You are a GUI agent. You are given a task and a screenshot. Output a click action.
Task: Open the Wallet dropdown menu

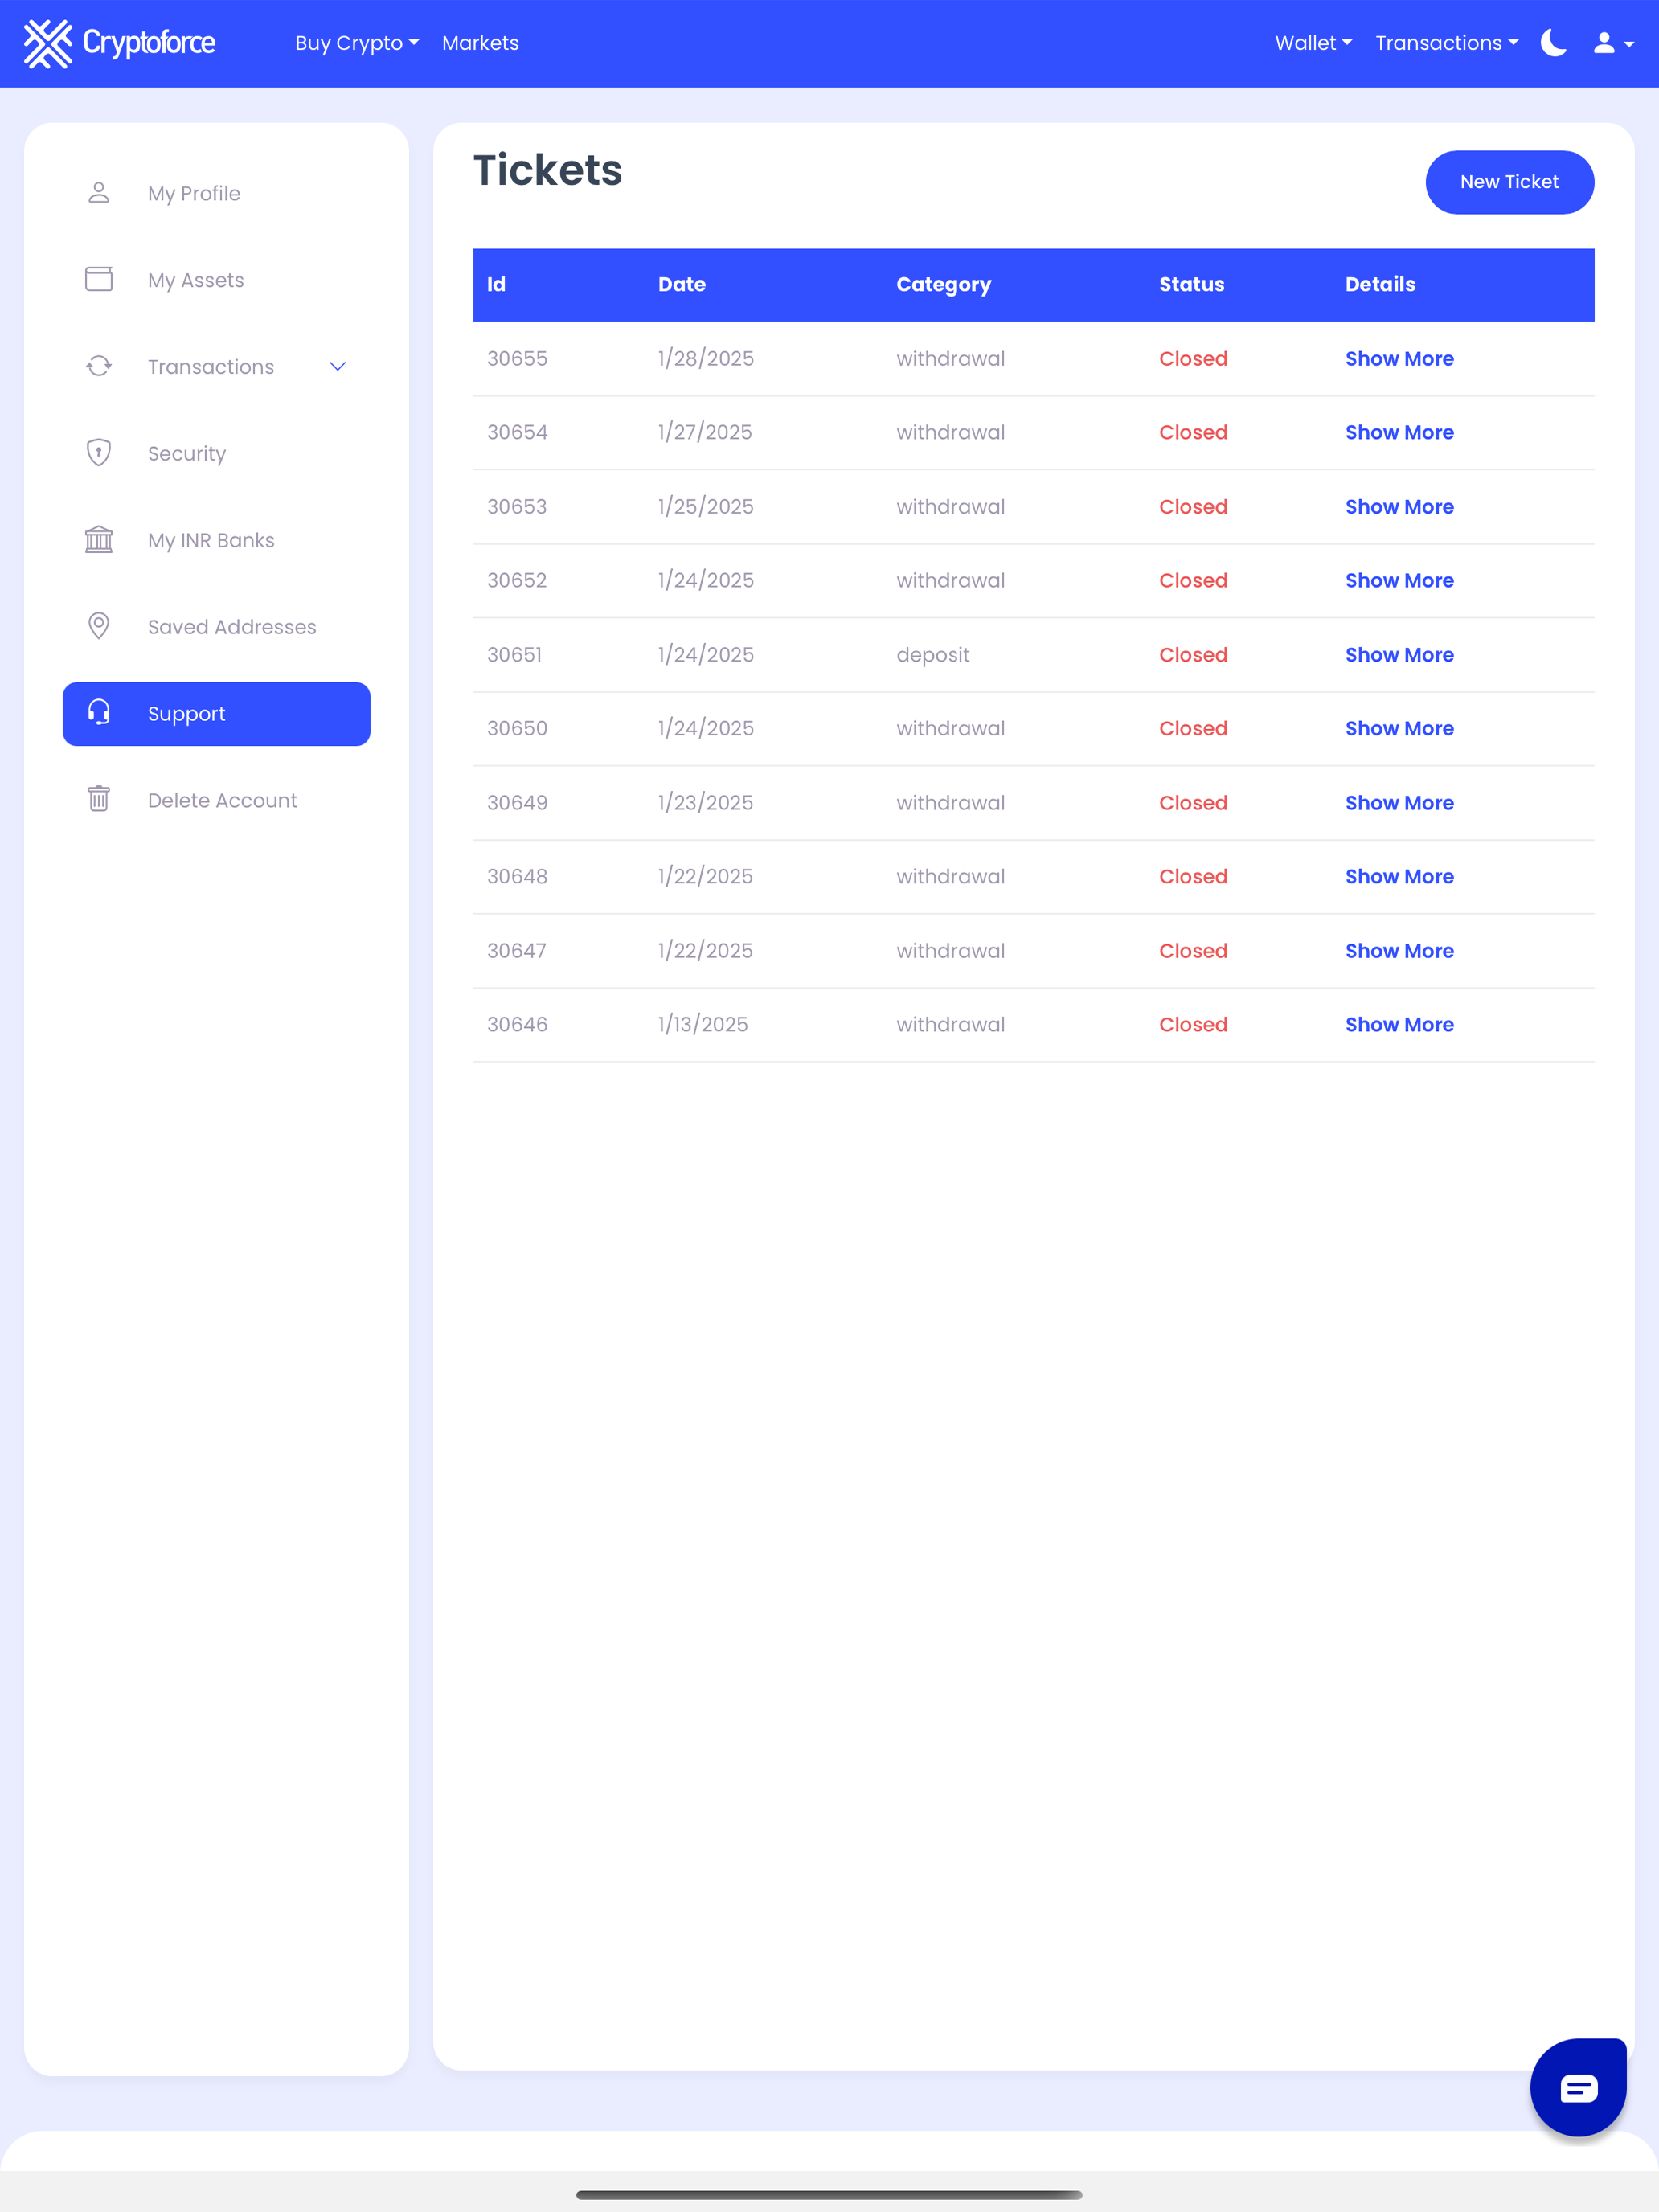1313,43
